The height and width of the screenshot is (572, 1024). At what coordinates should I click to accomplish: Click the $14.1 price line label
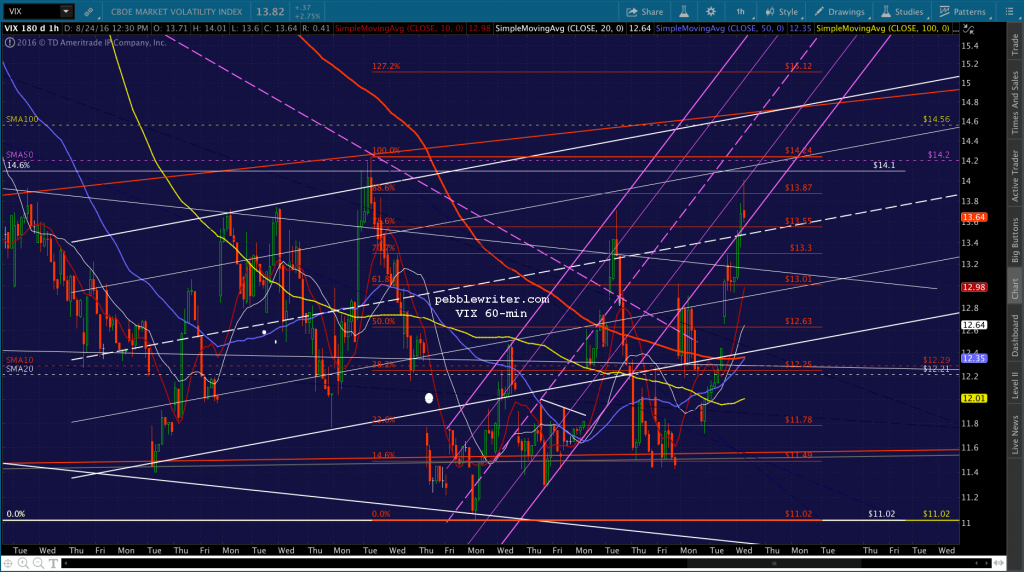pyautogui.click(x=884, y=165)
